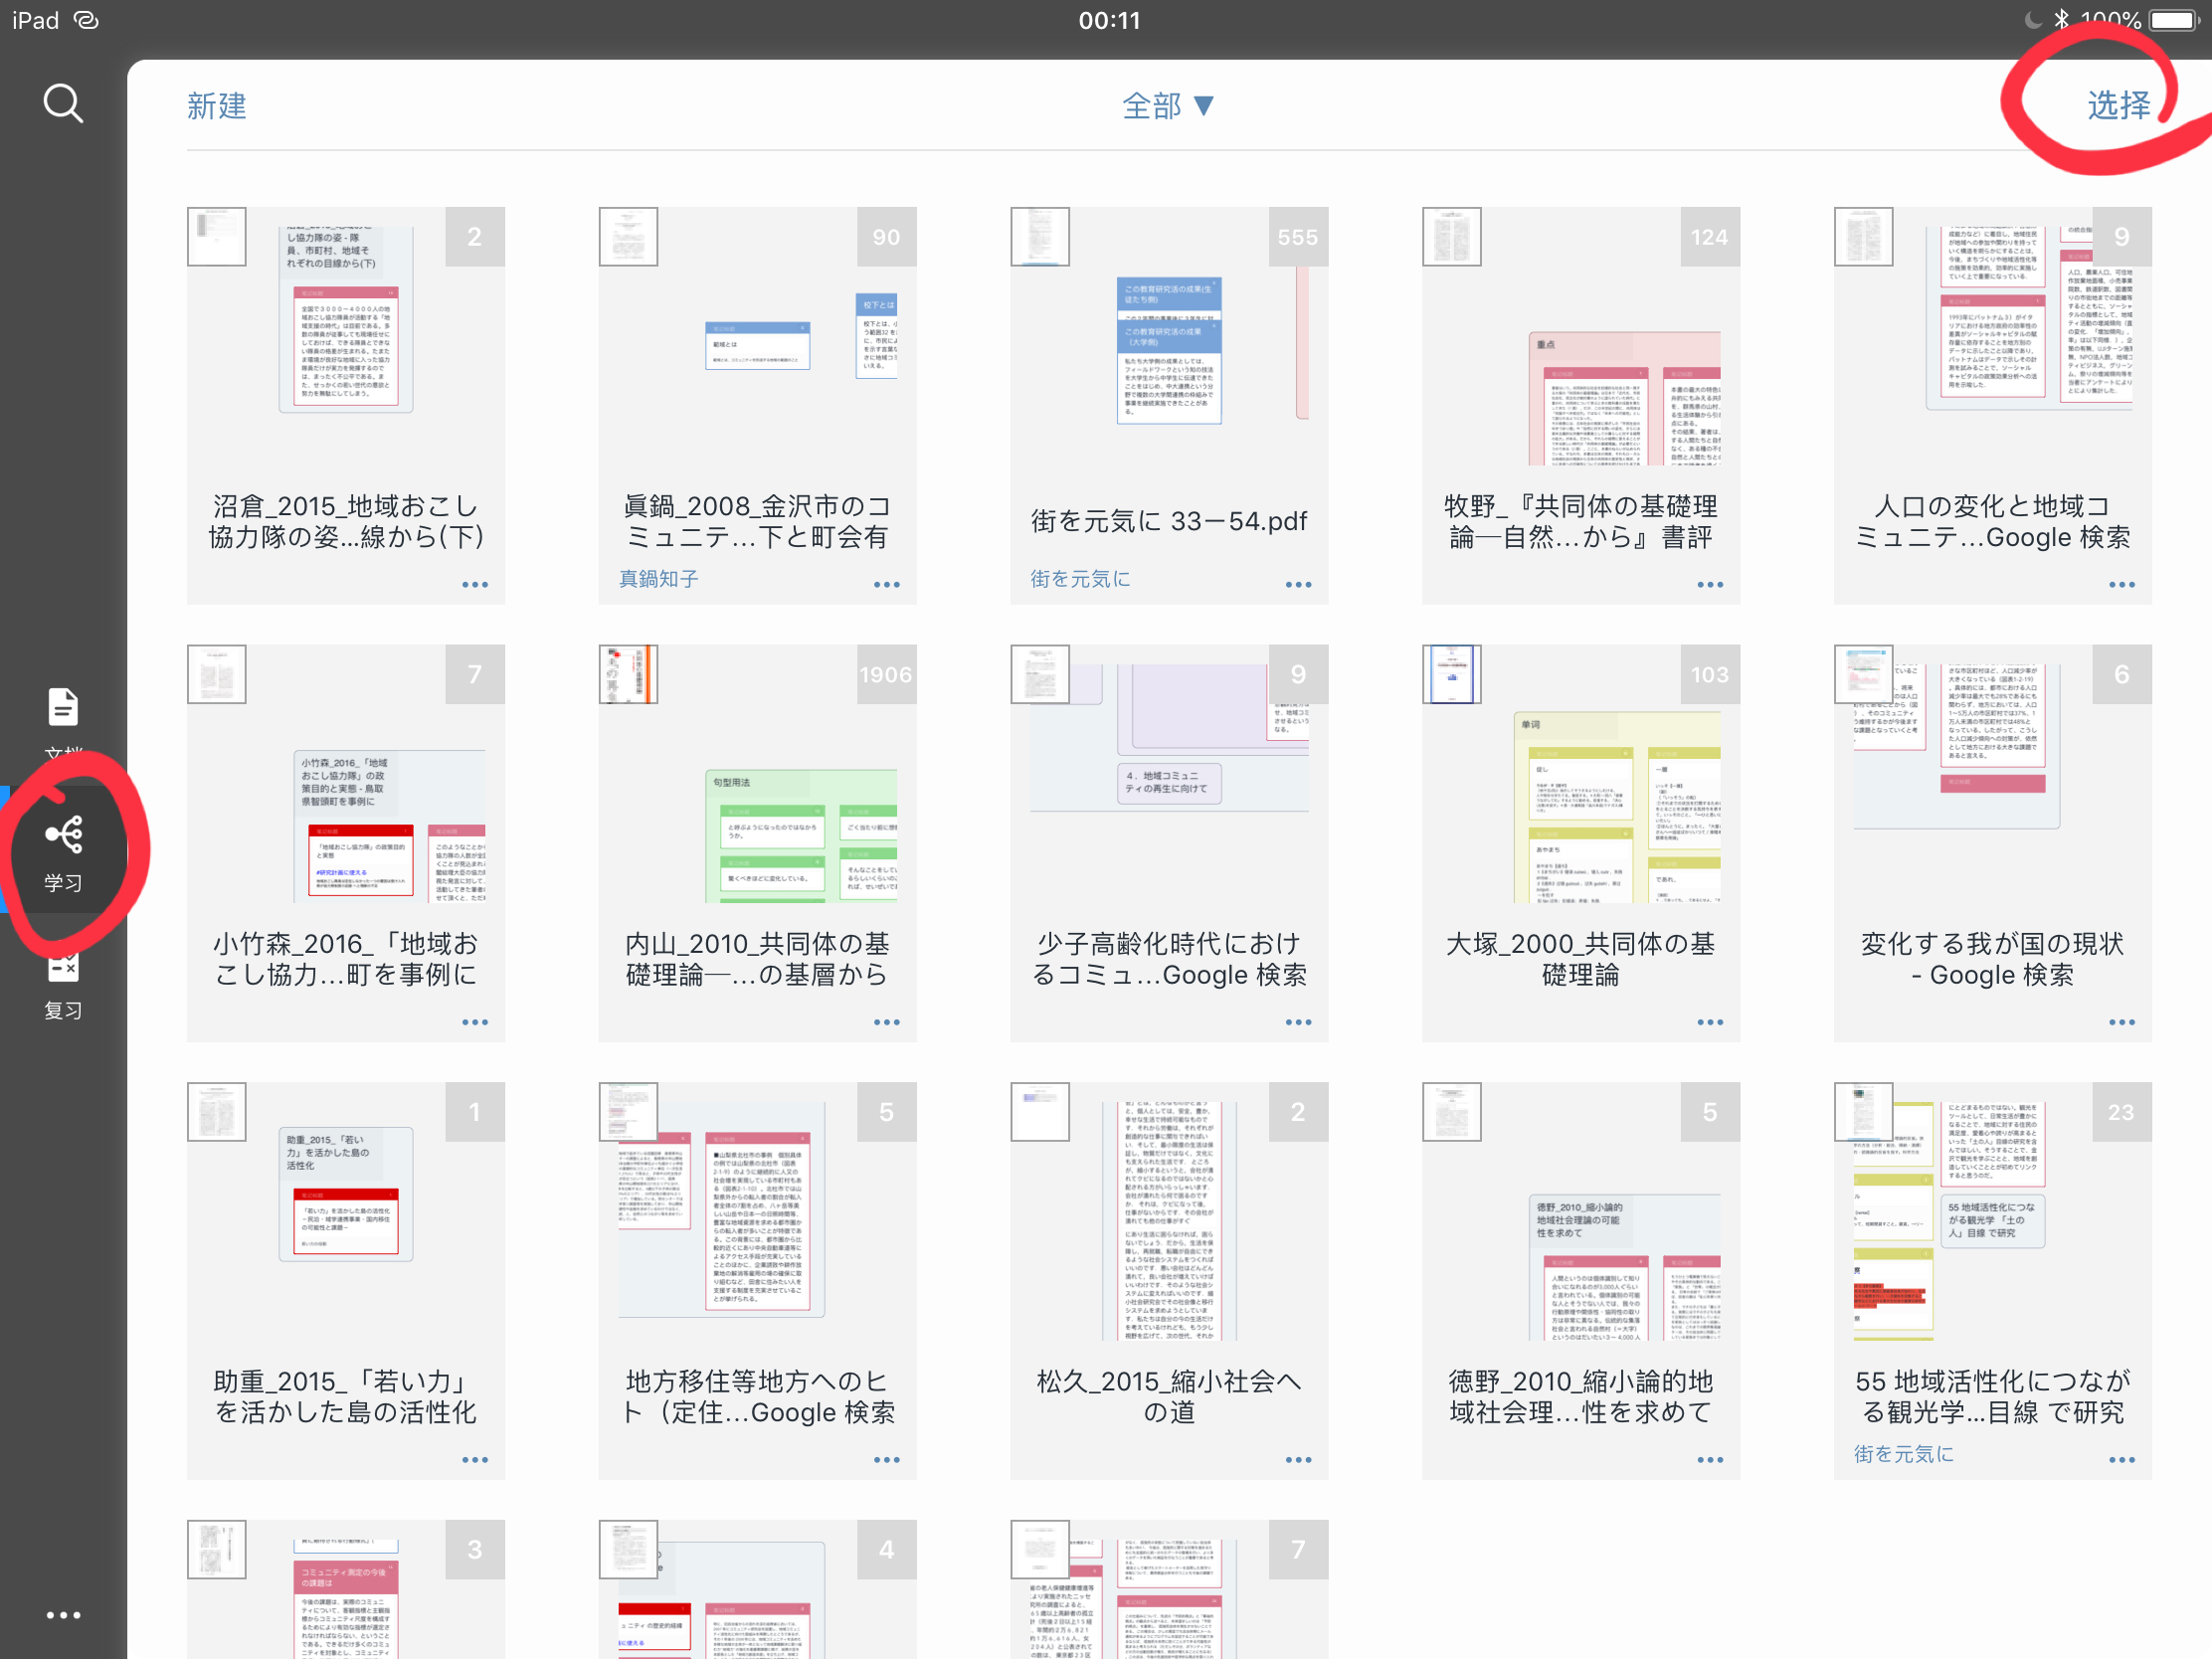Open the 眞鍋知子 tag link
This screenshot has height=1659, width=2212.
[x=658, y=579]
